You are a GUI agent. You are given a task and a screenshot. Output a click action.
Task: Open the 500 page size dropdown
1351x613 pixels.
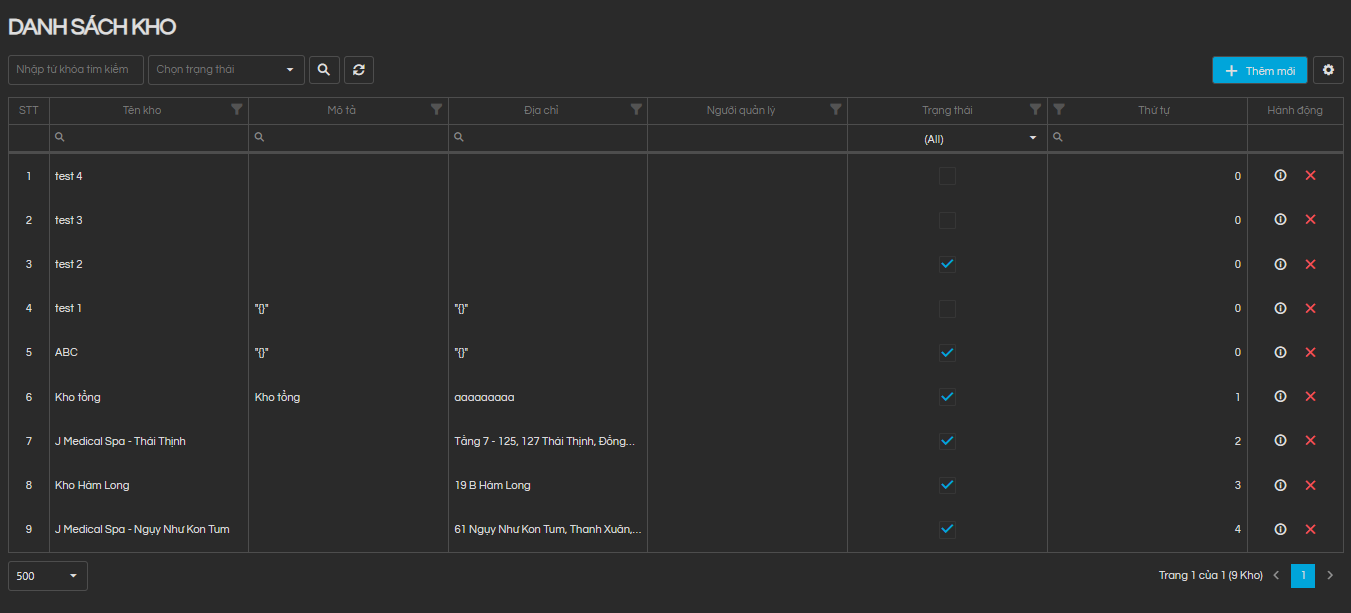47,576
